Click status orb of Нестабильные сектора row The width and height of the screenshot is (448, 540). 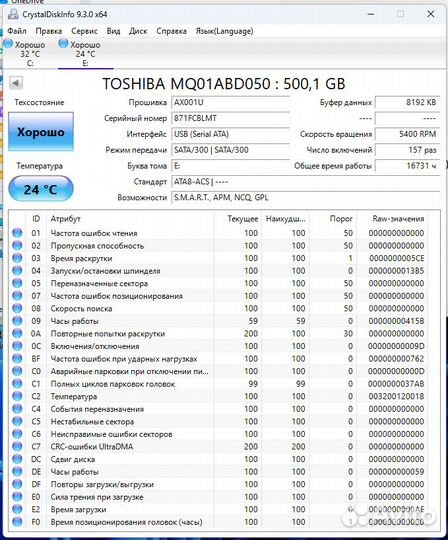click(x=17, y=422)
